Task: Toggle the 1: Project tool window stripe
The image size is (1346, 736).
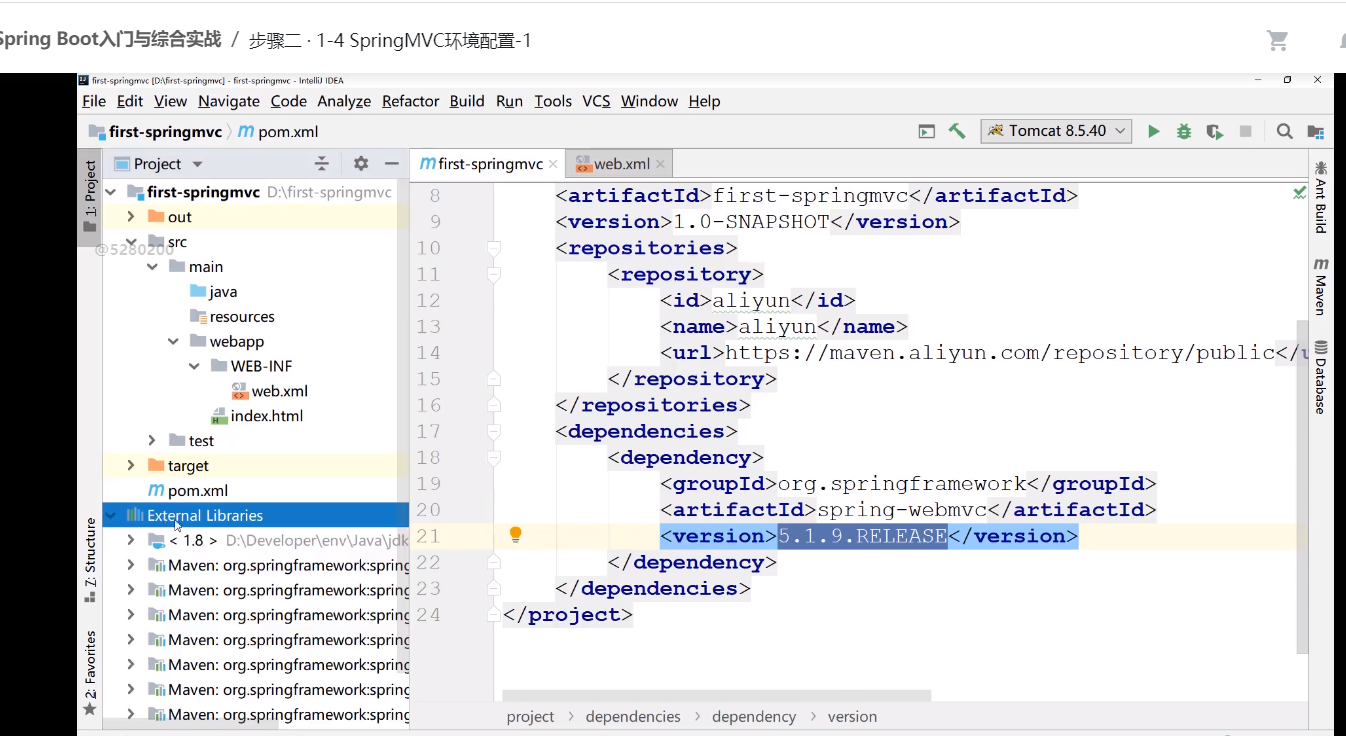Action: [x=90, y=197]
